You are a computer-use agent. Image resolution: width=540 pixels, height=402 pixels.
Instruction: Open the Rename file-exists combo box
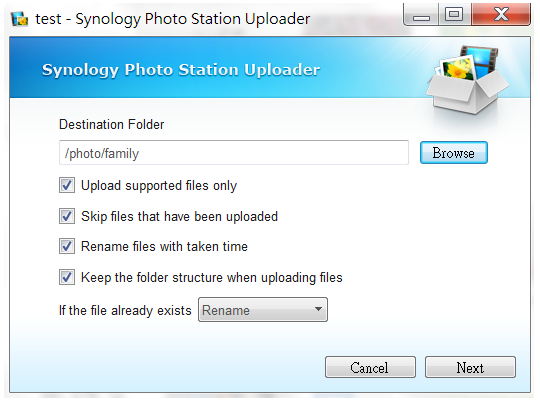(x=263, y=310)
